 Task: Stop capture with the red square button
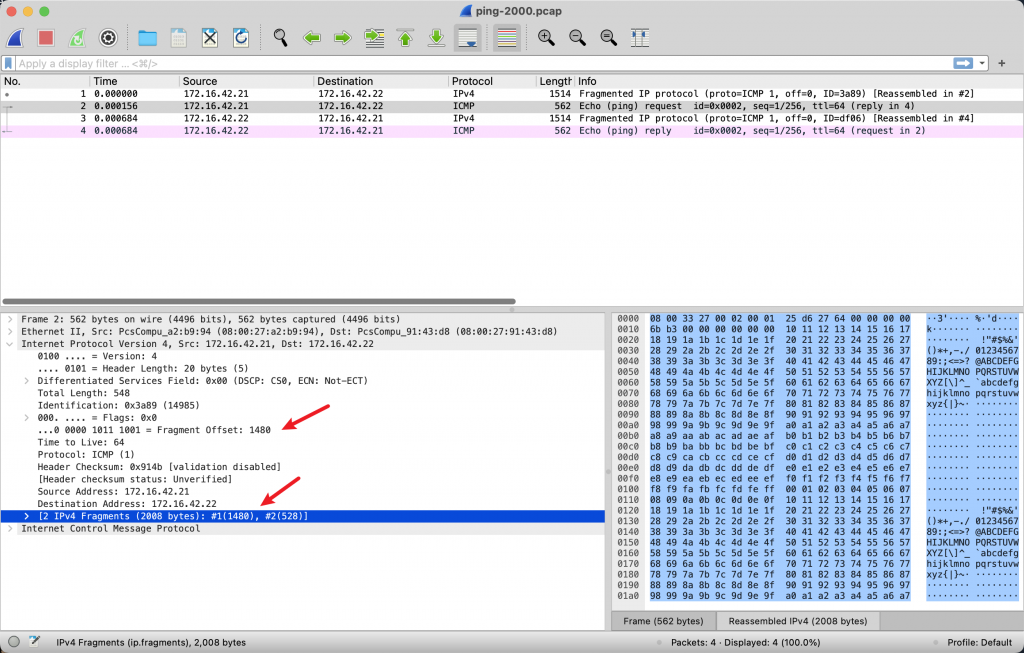[x=46, y=38]
